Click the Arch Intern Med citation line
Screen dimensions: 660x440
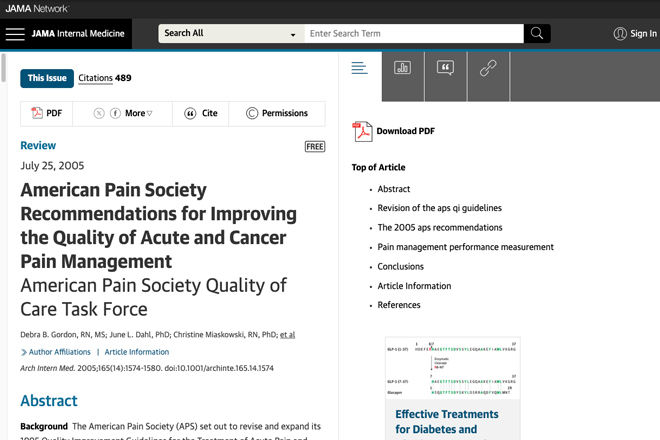coord(147,368)
